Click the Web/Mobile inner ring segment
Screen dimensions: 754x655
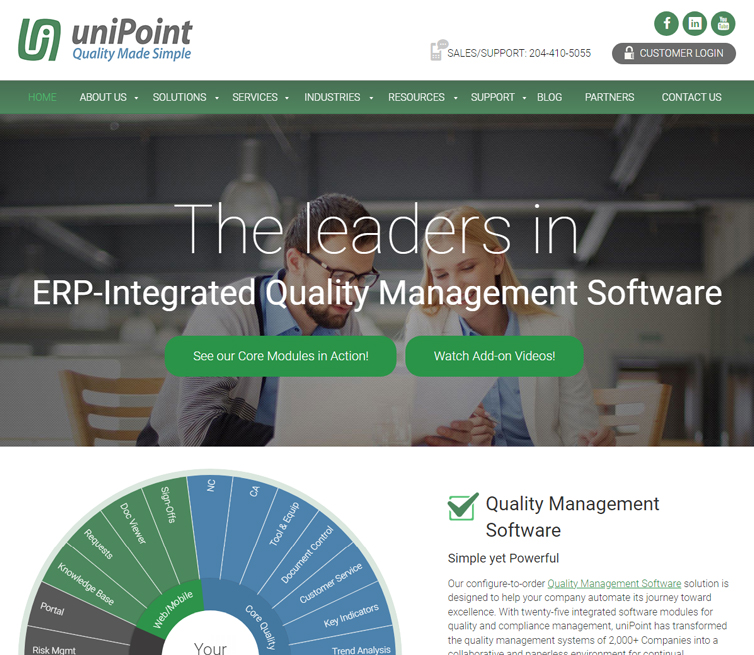(x=172, y=609)
